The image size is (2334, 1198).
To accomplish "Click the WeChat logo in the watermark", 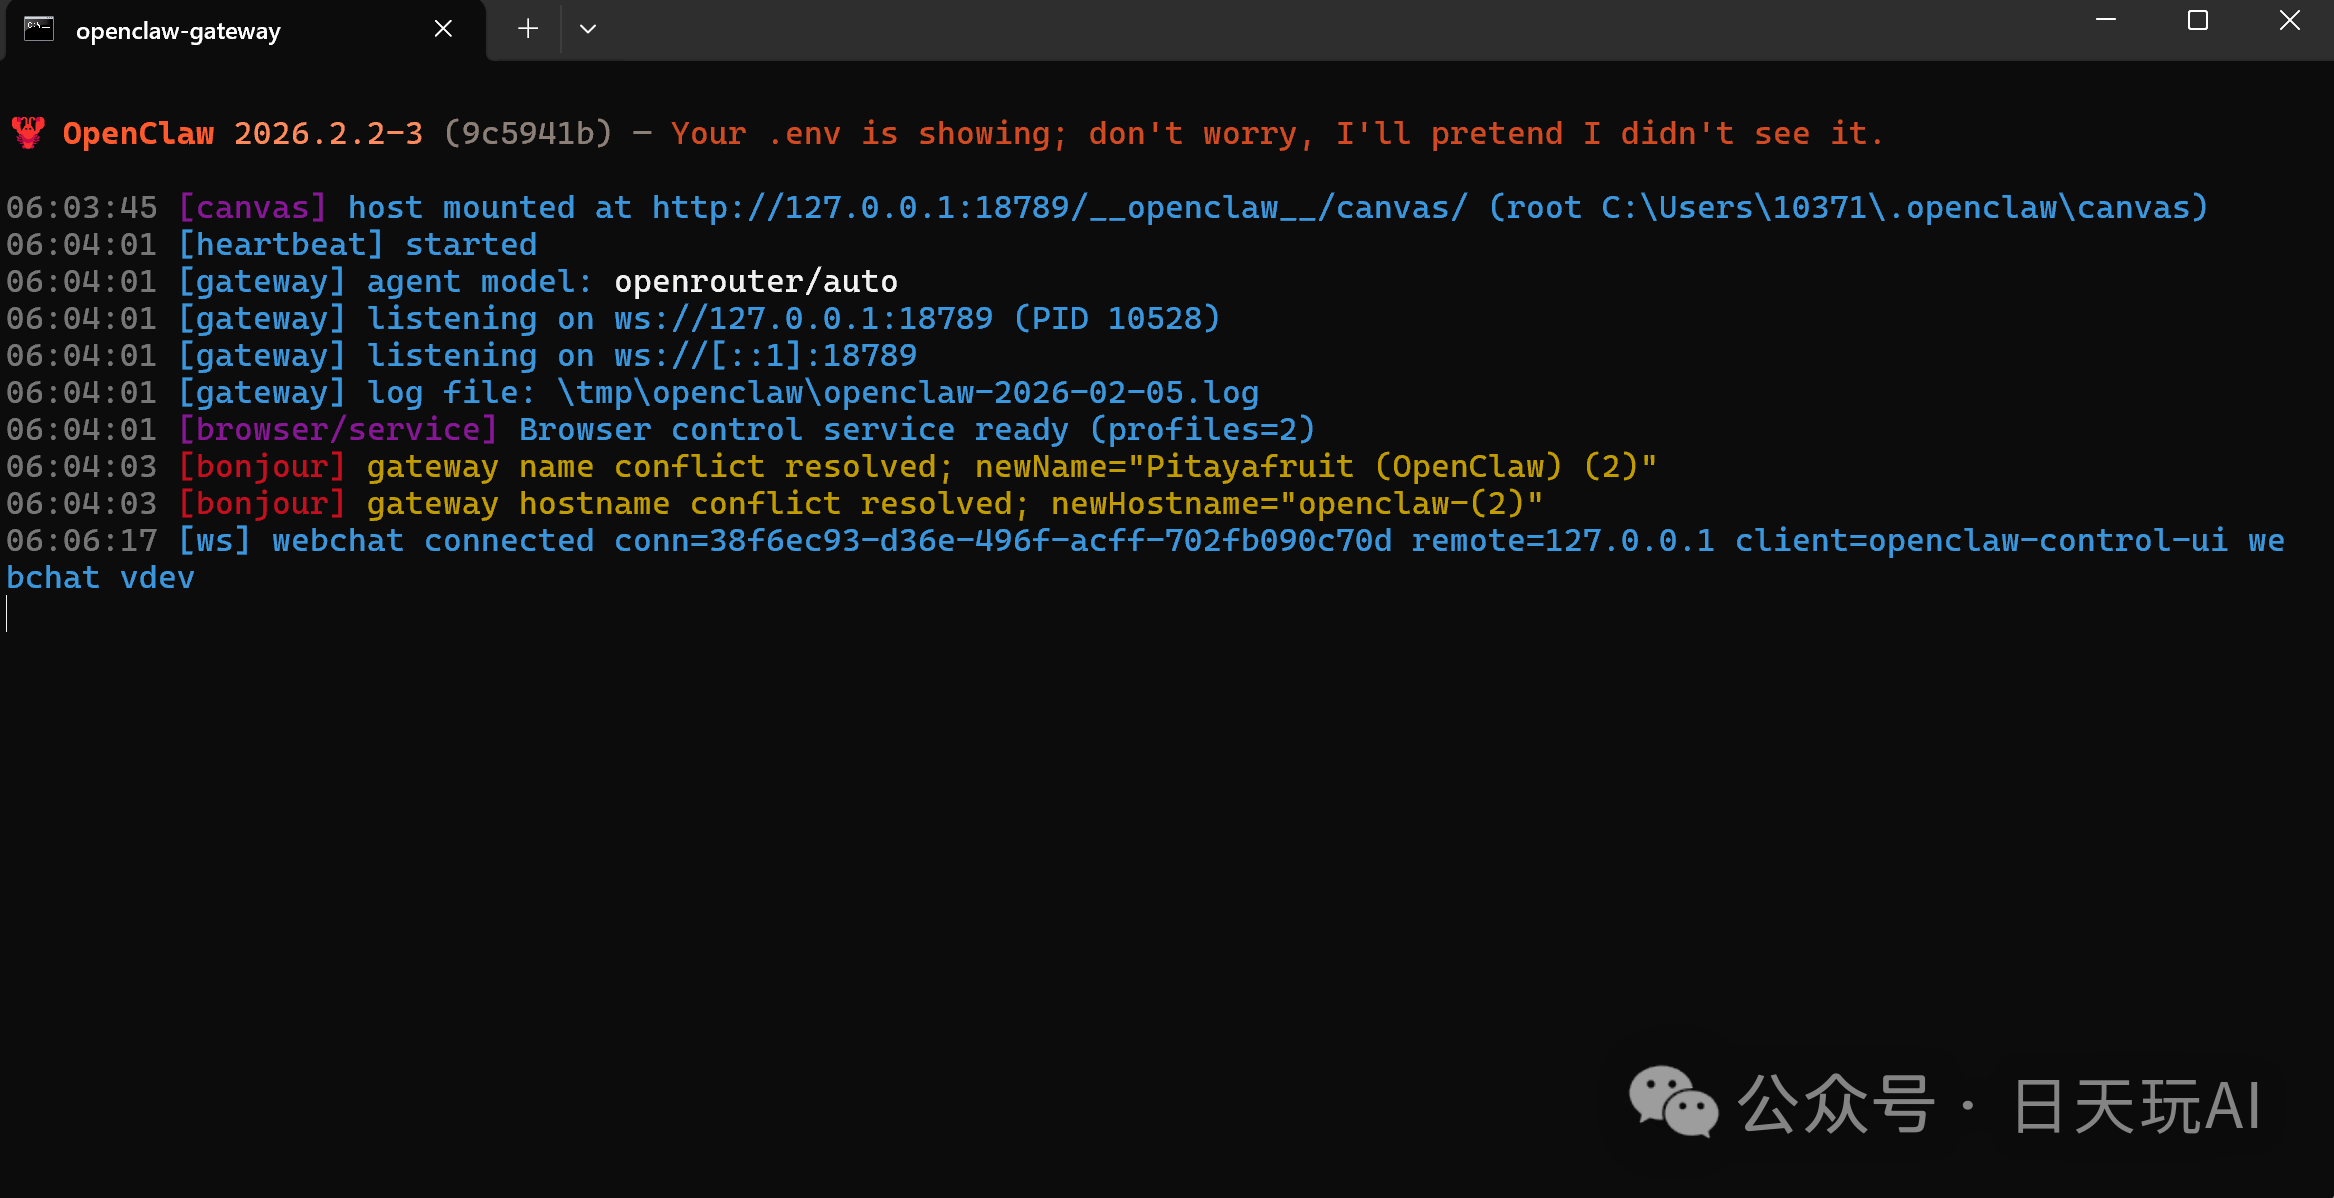I will 1673,1102.
